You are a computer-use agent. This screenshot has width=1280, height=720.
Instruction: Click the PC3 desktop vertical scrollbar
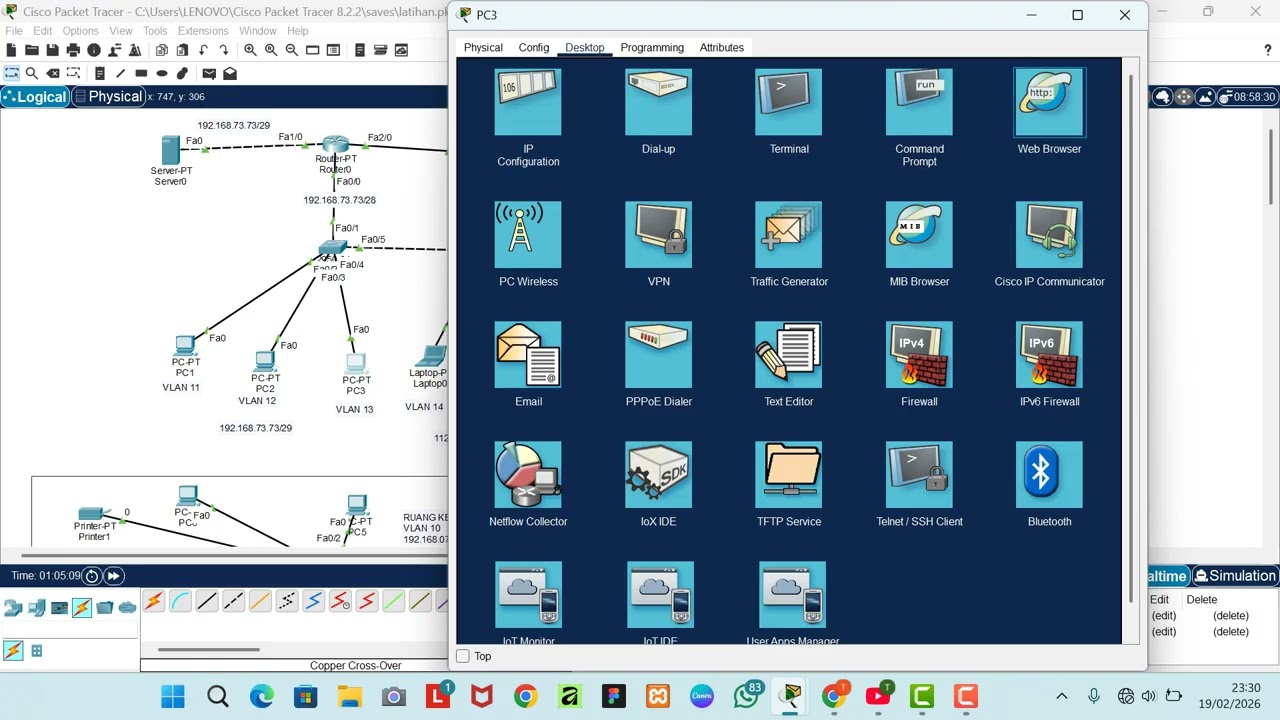1132,337
